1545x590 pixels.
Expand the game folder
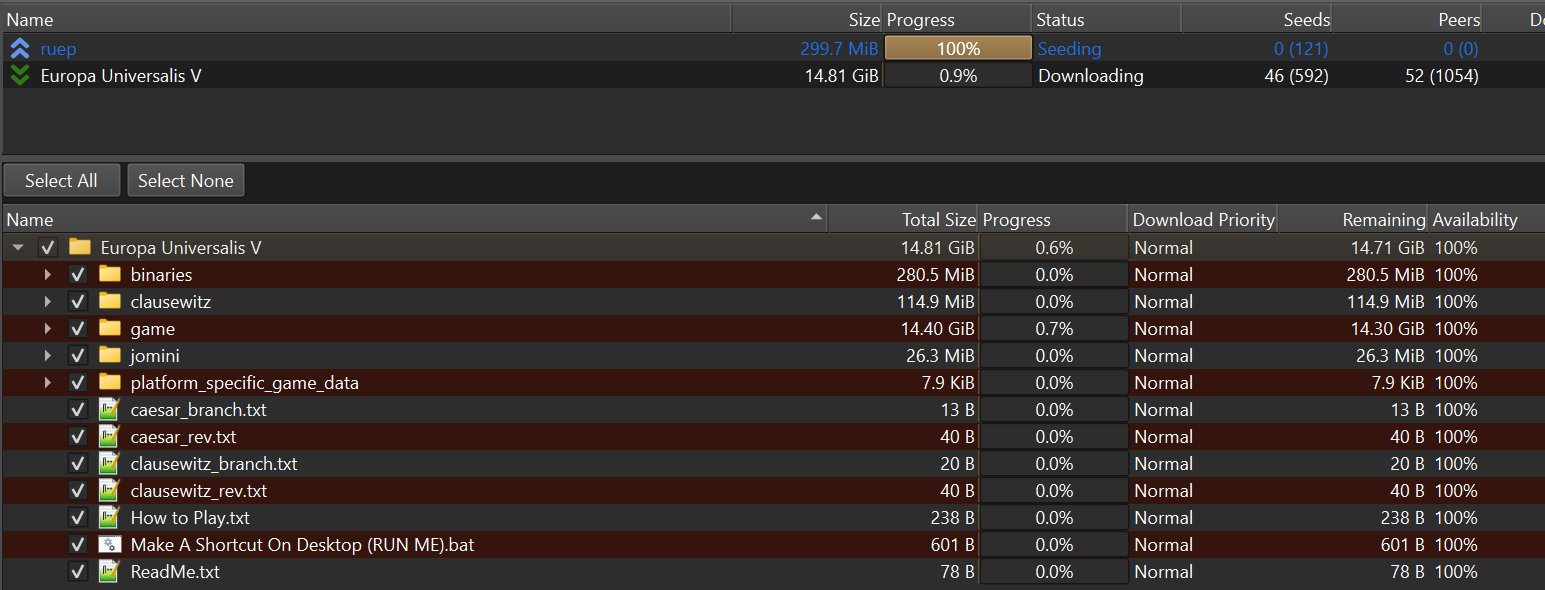(x=47, y=328)
